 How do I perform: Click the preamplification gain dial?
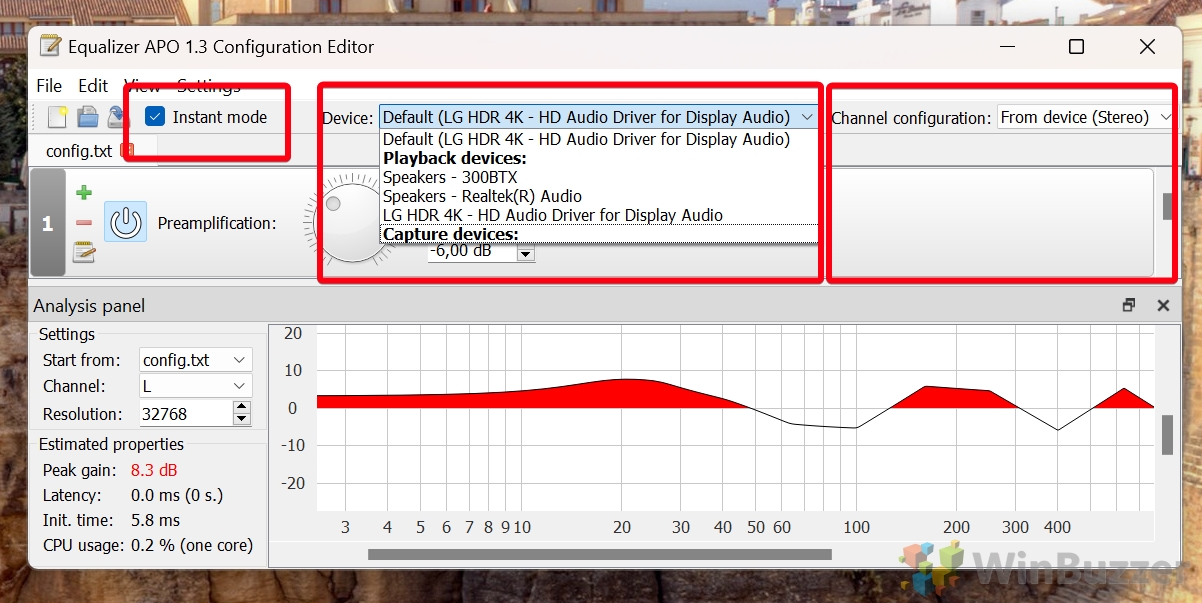click(x=350, y=225)
